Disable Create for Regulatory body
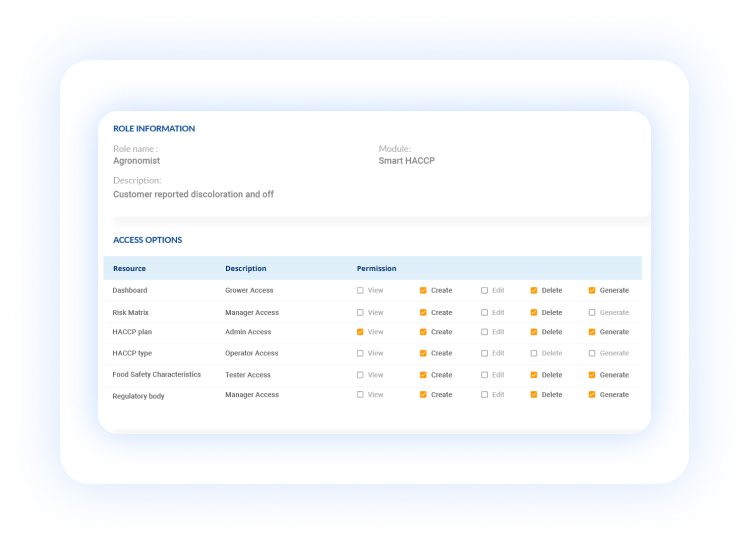 point(423,395)
